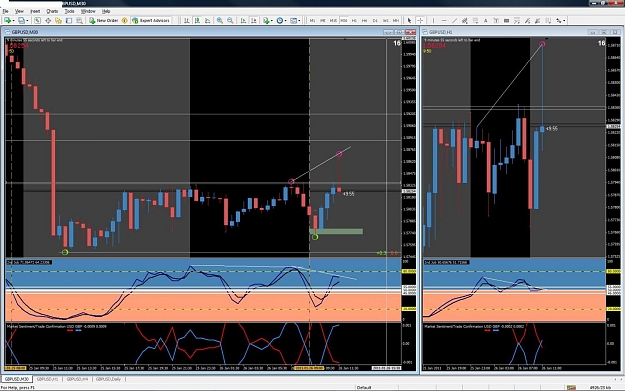Select the W1 timeframe button
The width and height of the screenshot is (625, 391).
coord(385,20)
